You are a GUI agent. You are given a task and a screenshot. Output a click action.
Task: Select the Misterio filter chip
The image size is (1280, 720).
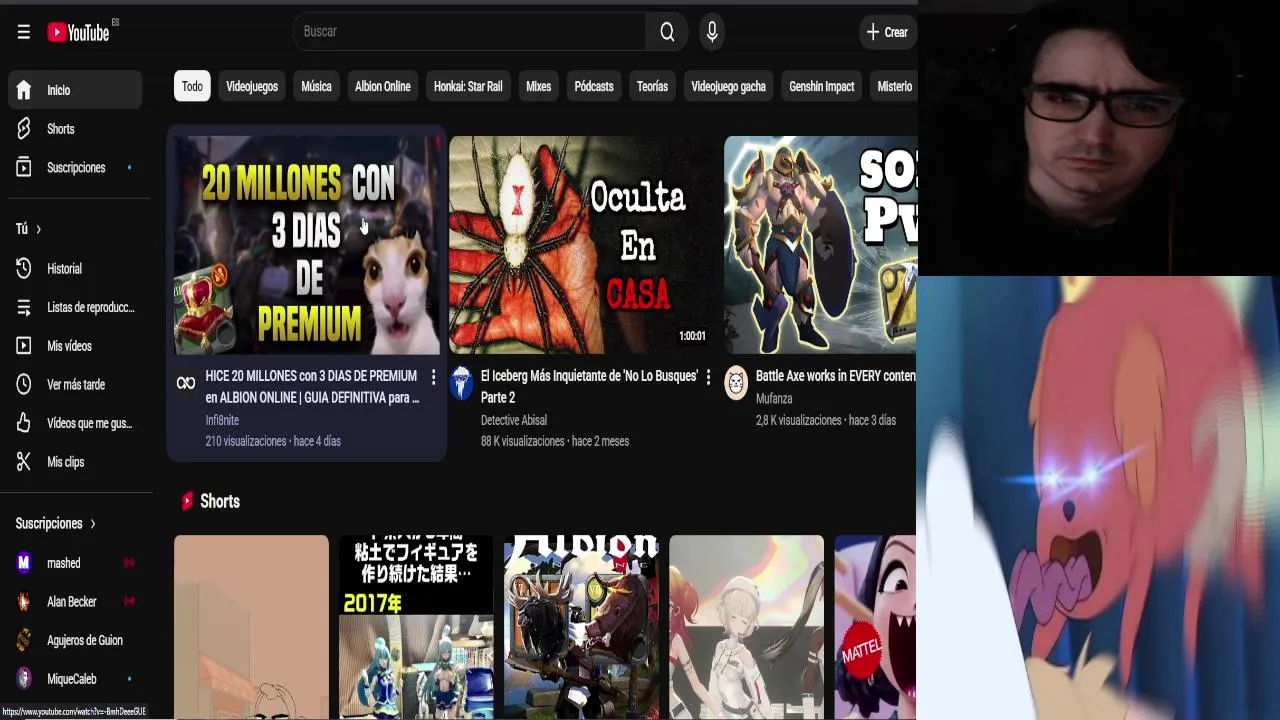(894, 86)
